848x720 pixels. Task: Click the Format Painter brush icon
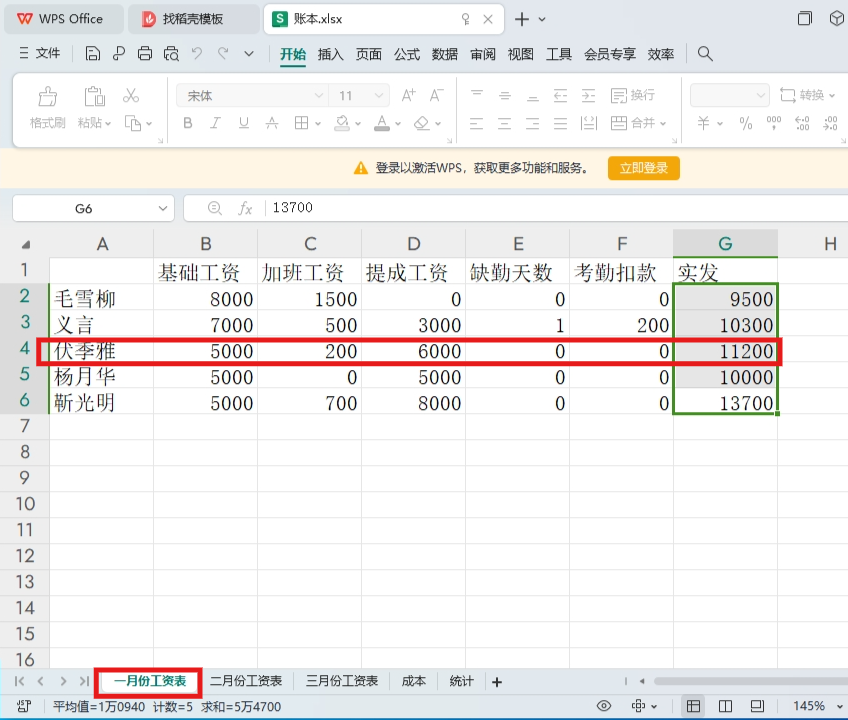point(47,97)
